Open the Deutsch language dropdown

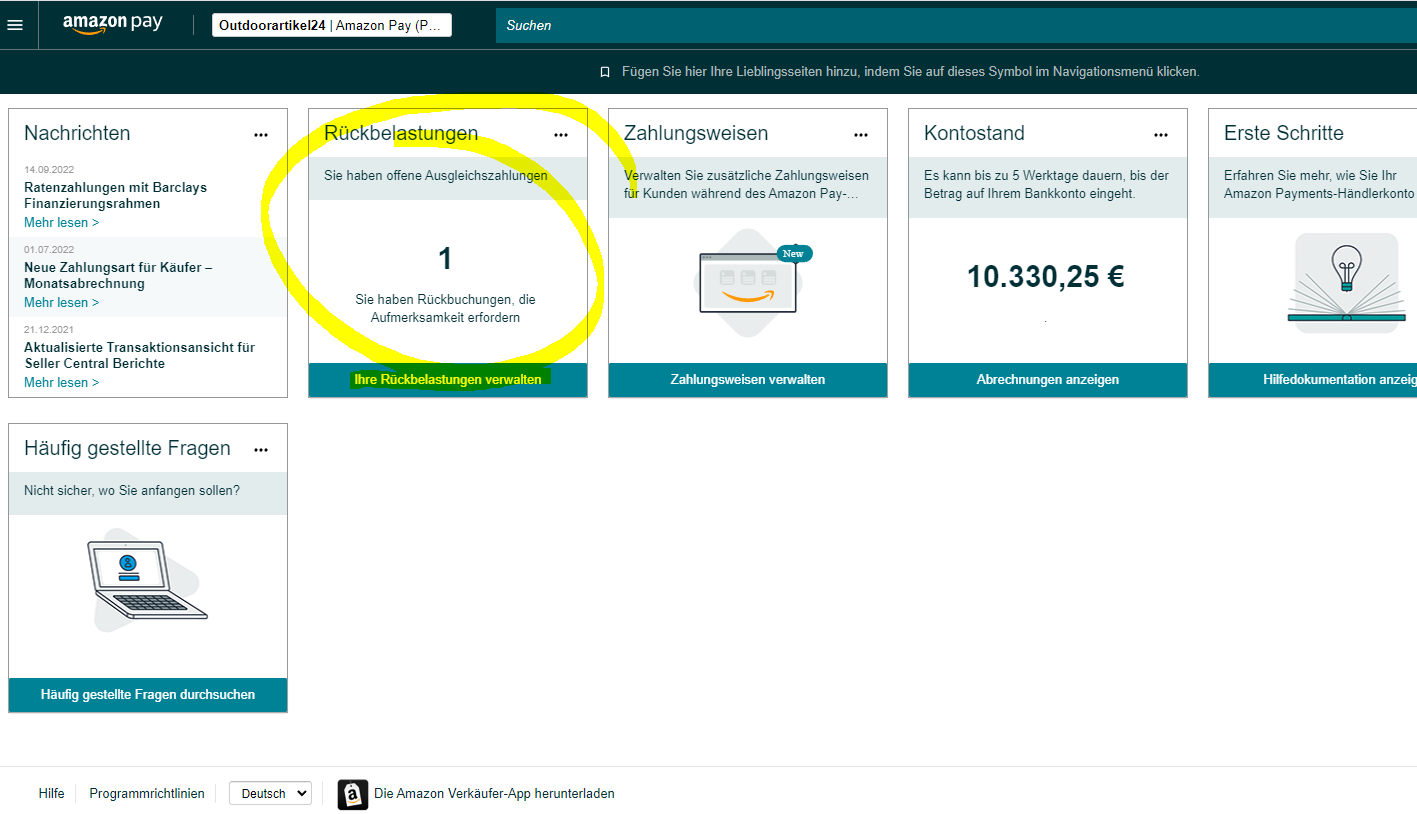270,793
